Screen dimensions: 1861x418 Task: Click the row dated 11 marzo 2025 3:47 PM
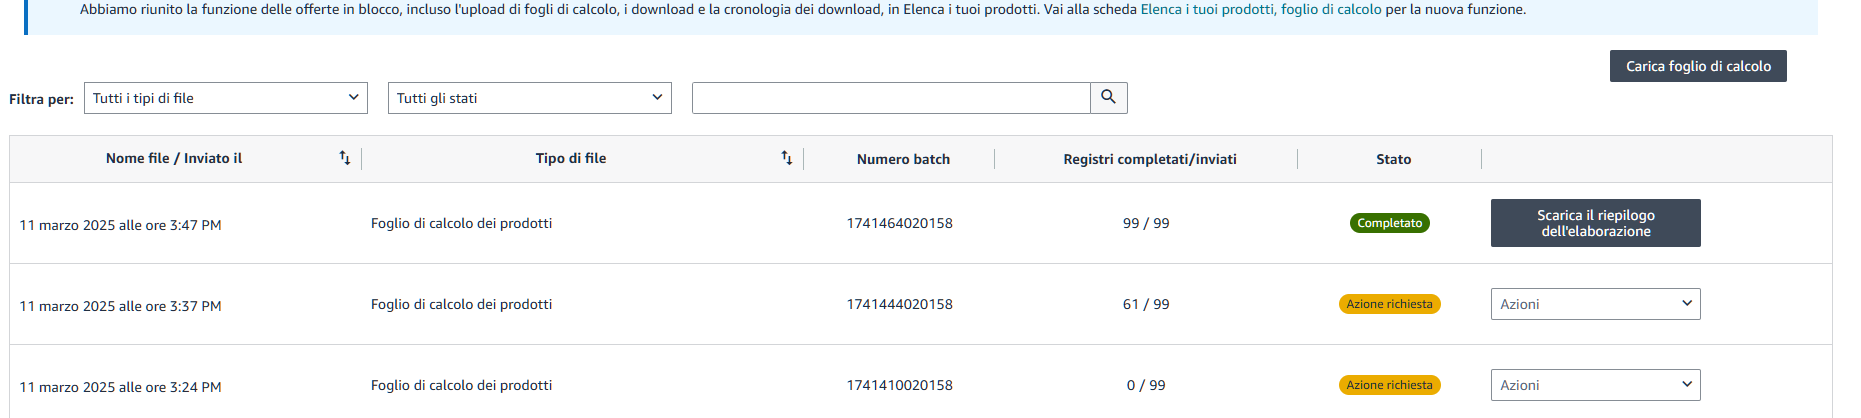click(x=920, y=223)
